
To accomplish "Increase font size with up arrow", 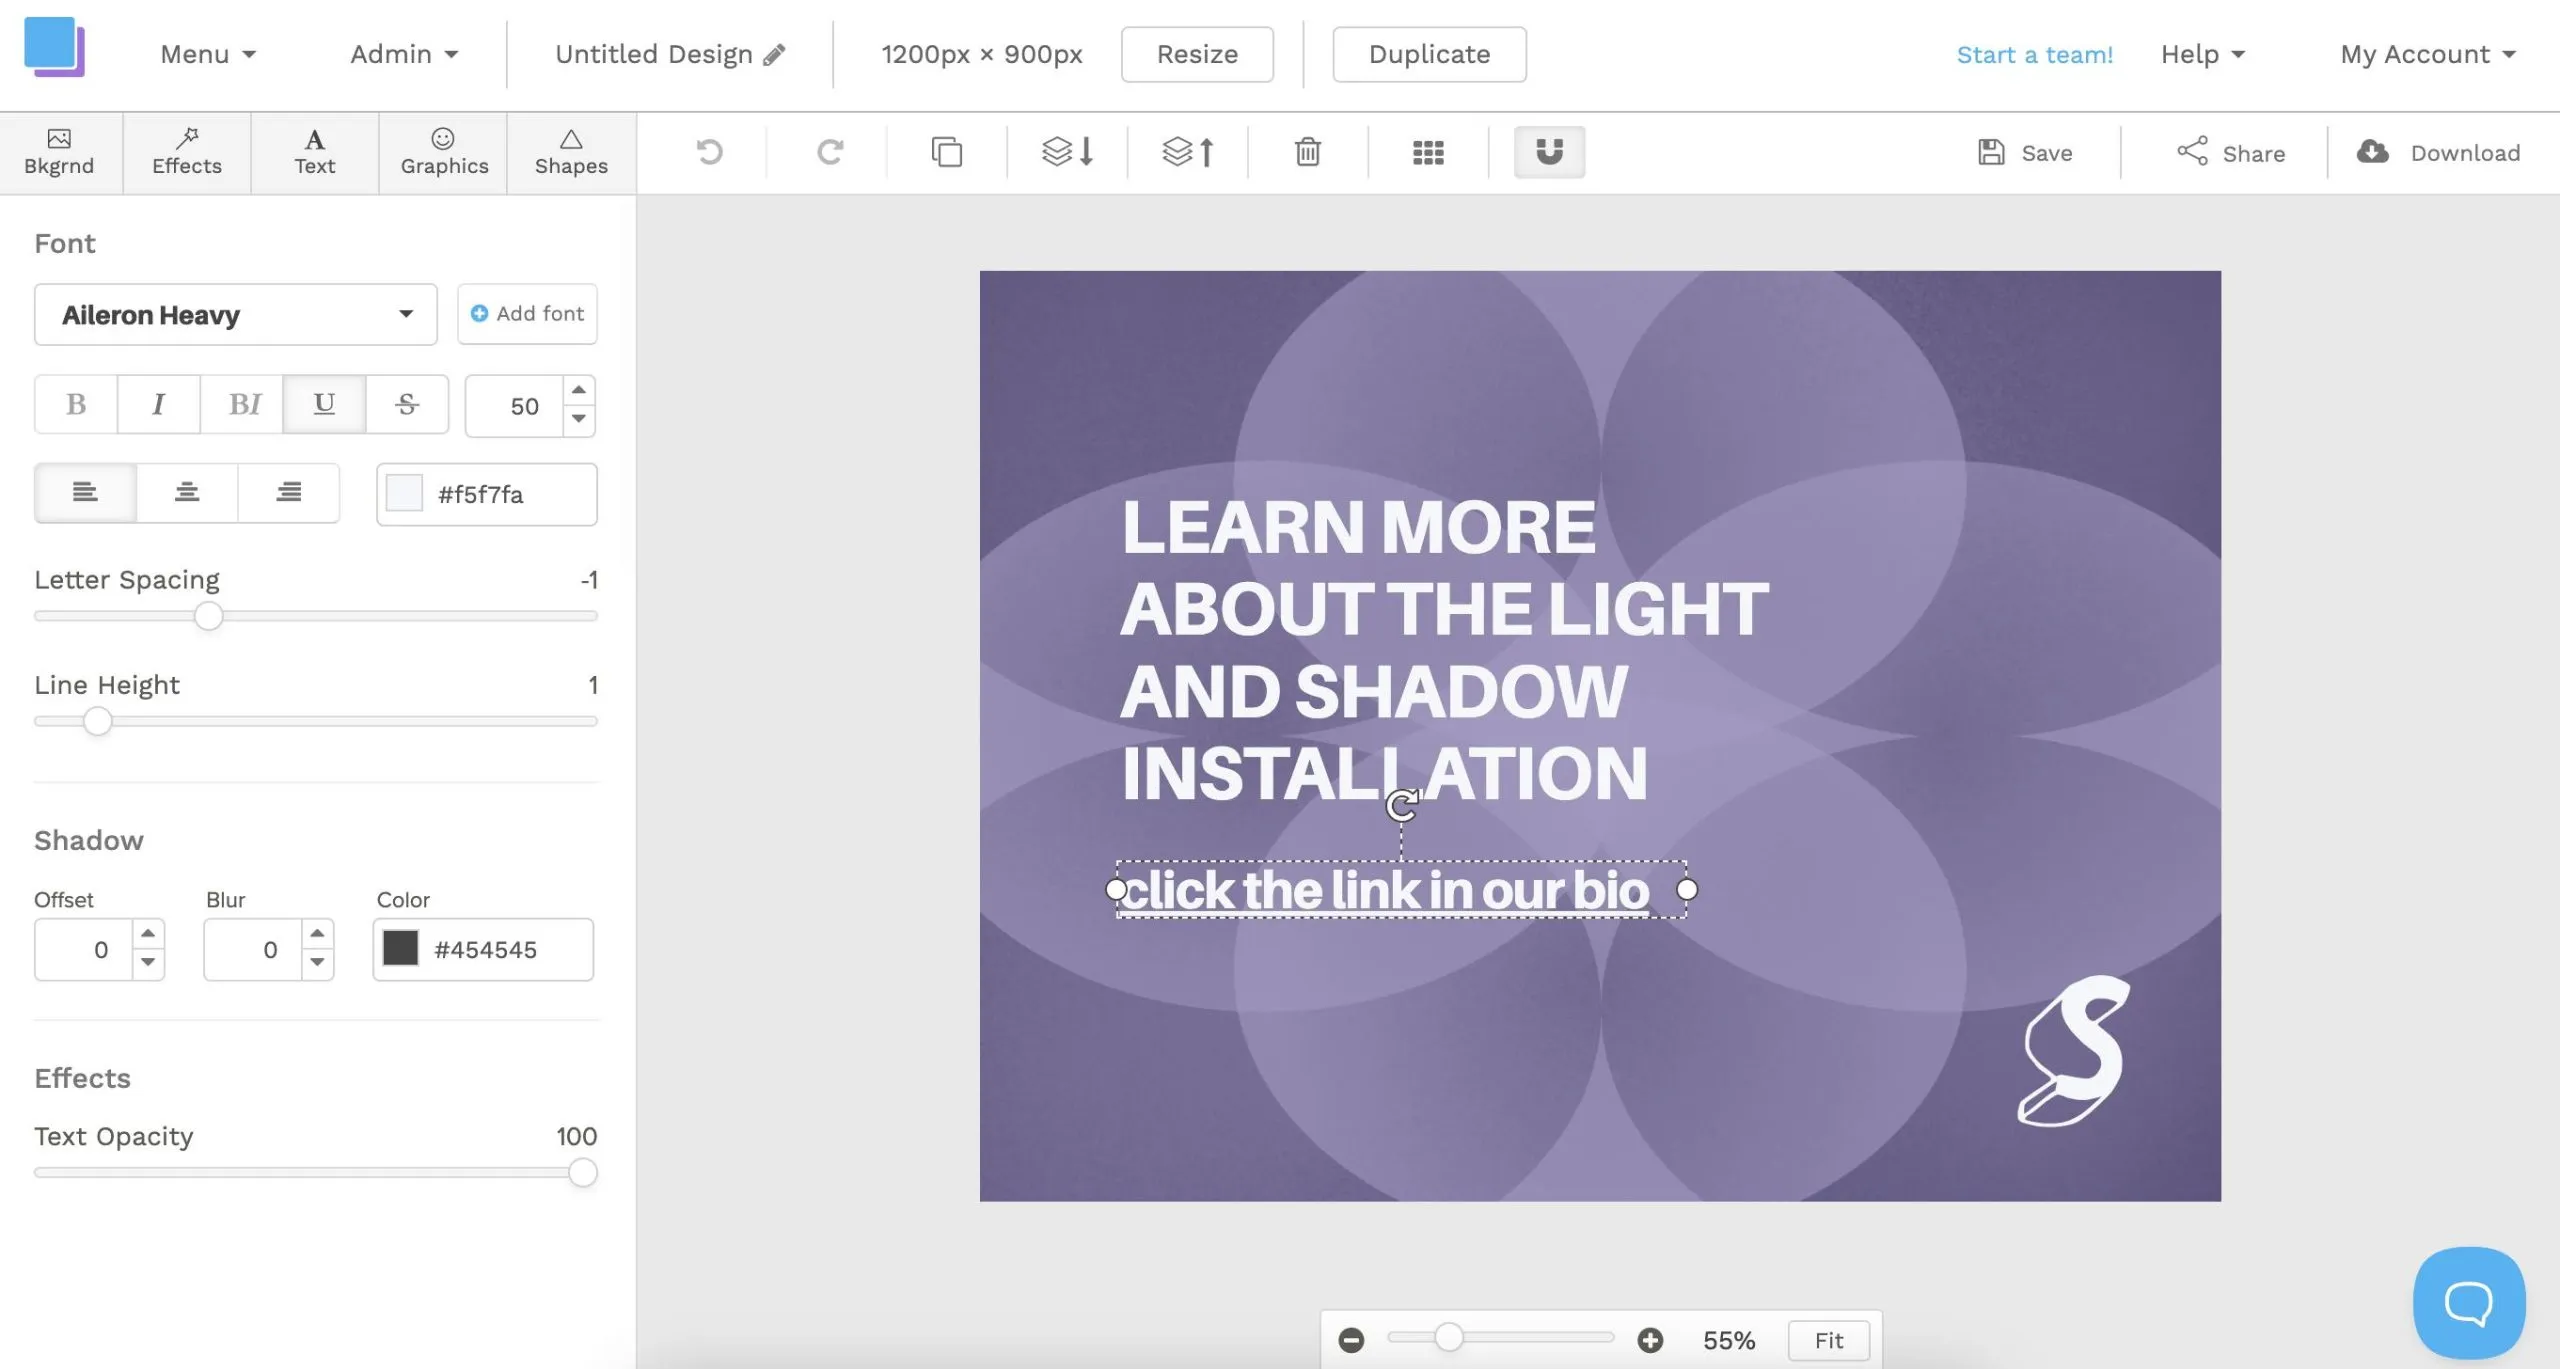I will (x=579, y=390).
